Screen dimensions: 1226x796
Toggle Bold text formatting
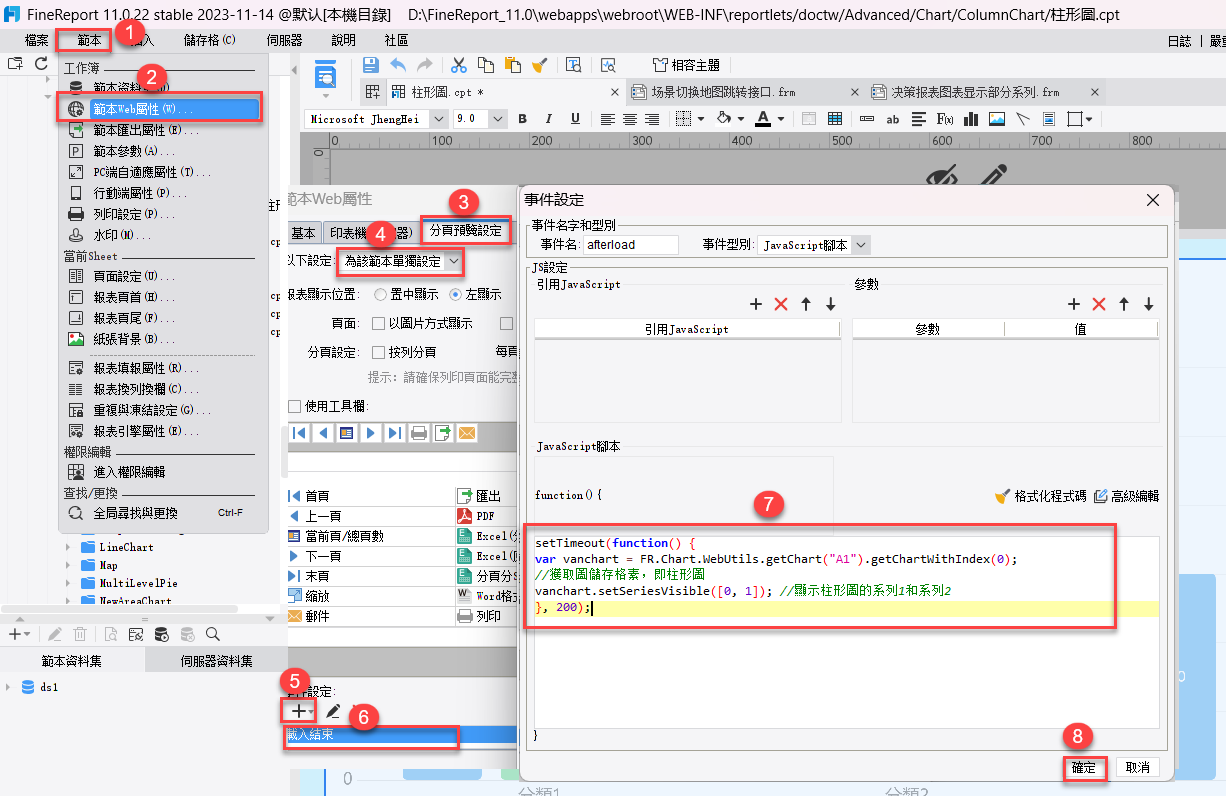pos(522,118)
